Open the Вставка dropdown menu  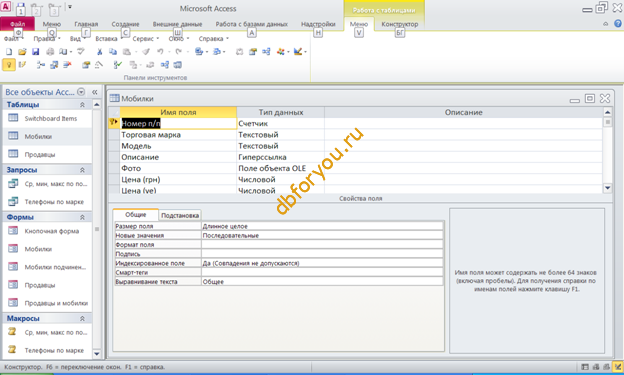coord(109,39)
